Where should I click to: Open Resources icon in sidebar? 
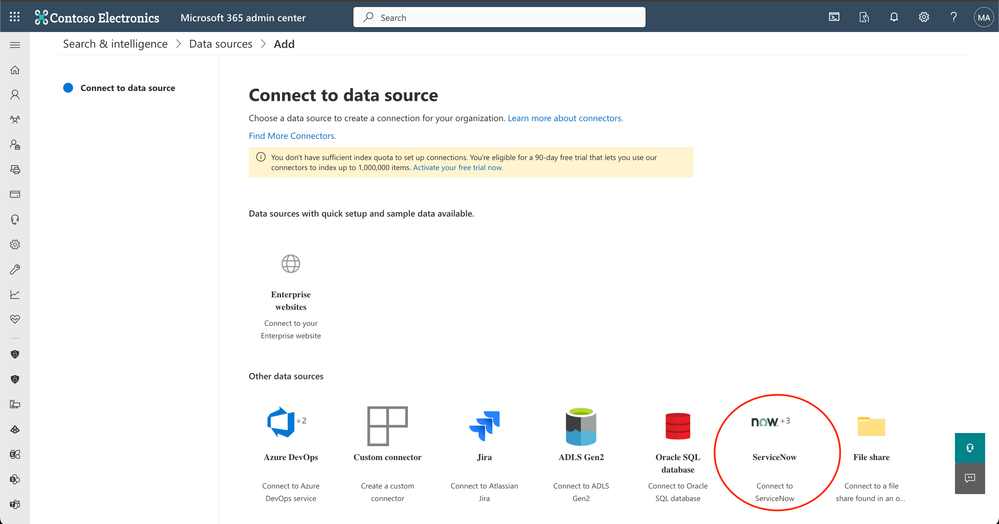point(15,170)
